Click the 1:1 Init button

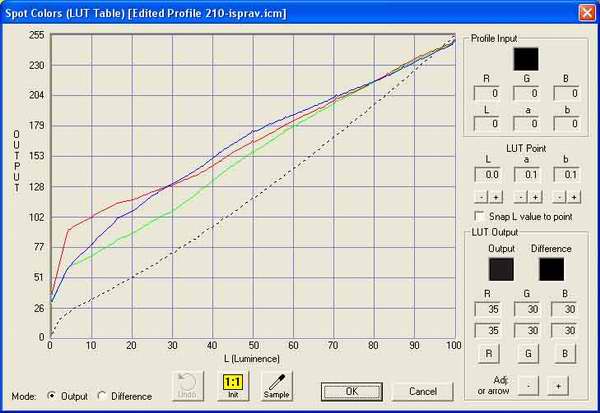[x=233, y=386]
